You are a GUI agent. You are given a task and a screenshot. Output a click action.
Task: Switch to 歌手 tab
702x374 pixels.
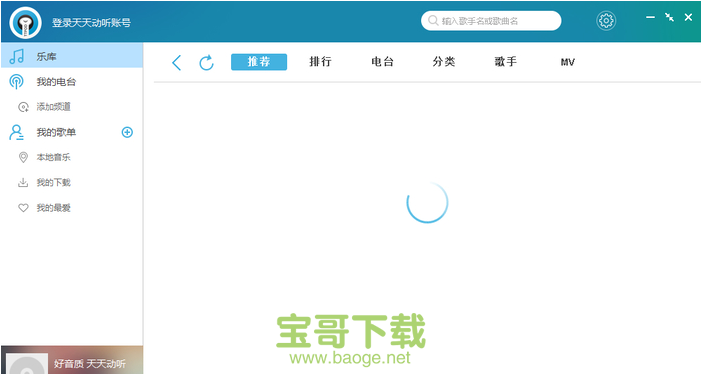(506, 62)
